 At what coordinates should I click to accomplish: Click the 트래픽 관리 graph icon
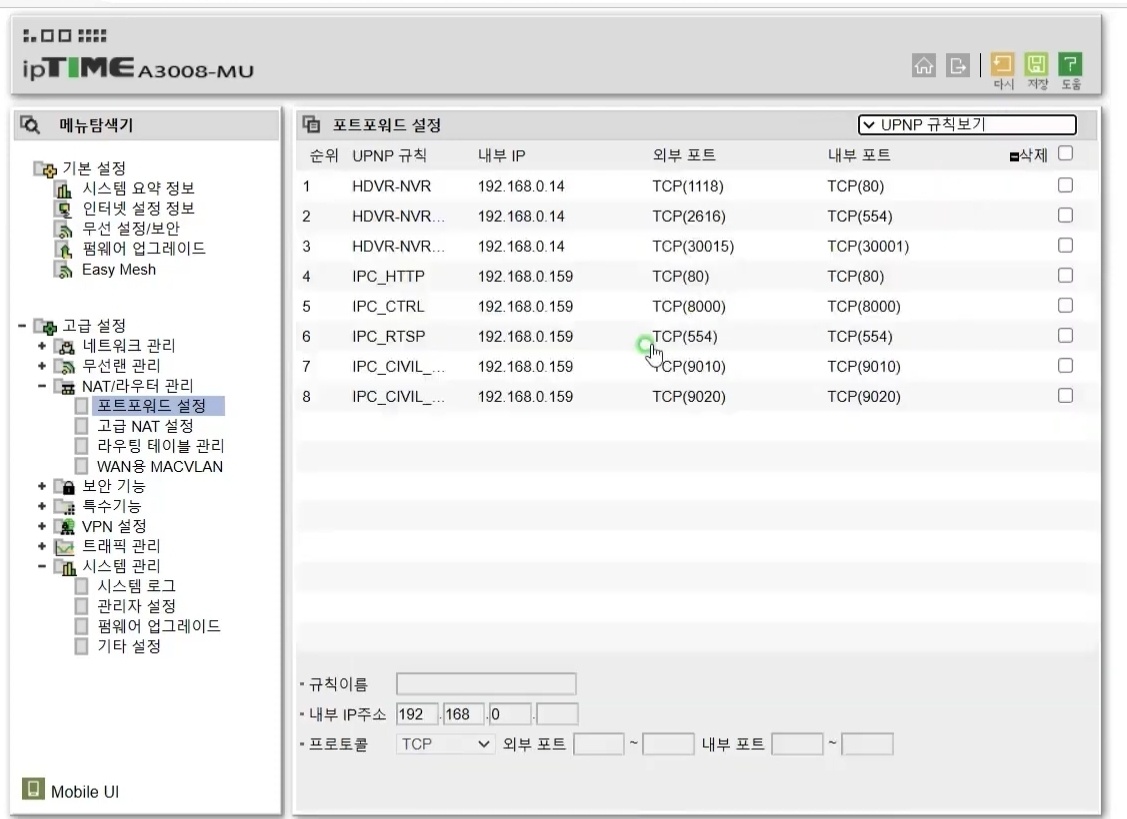tap(65, 547)
